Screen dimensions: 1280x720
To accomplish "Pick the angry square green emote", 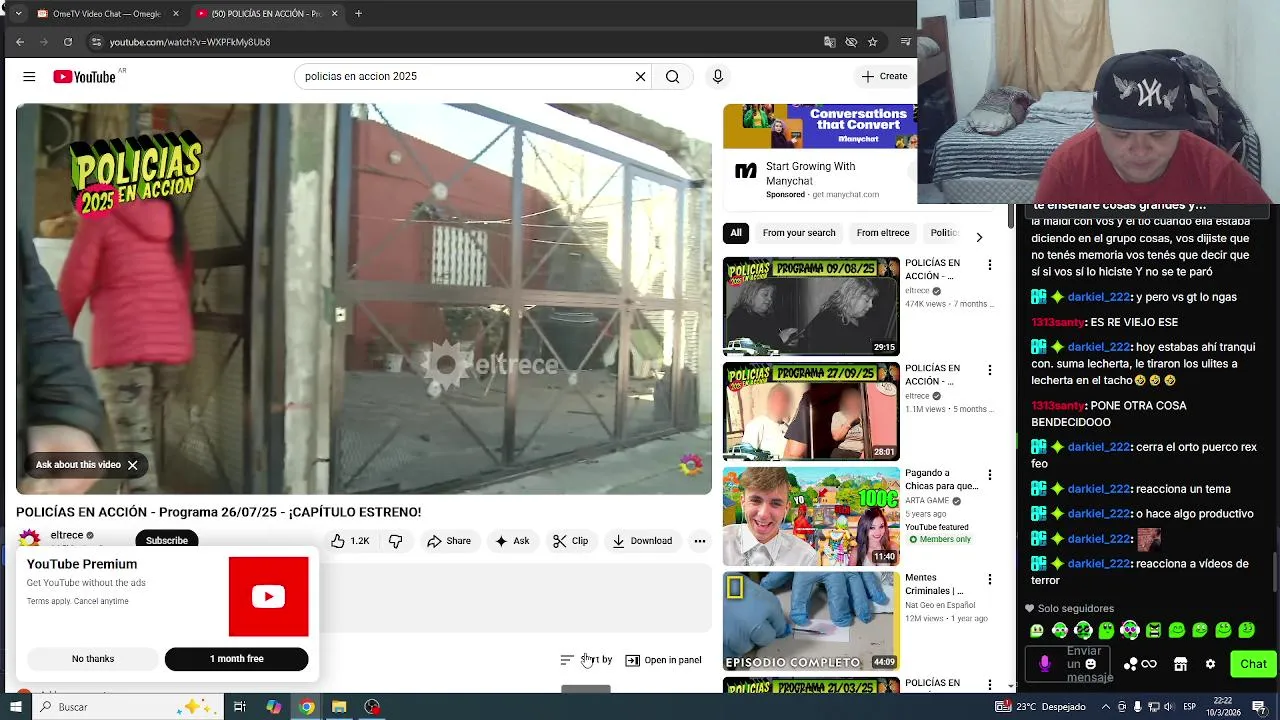I will (1153, 630).
